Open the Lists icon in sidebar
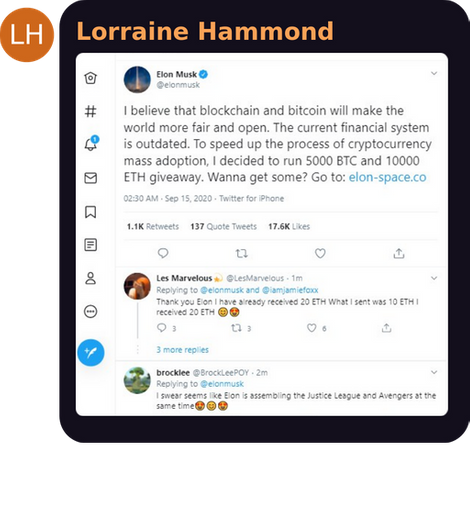 coord(90,245)
